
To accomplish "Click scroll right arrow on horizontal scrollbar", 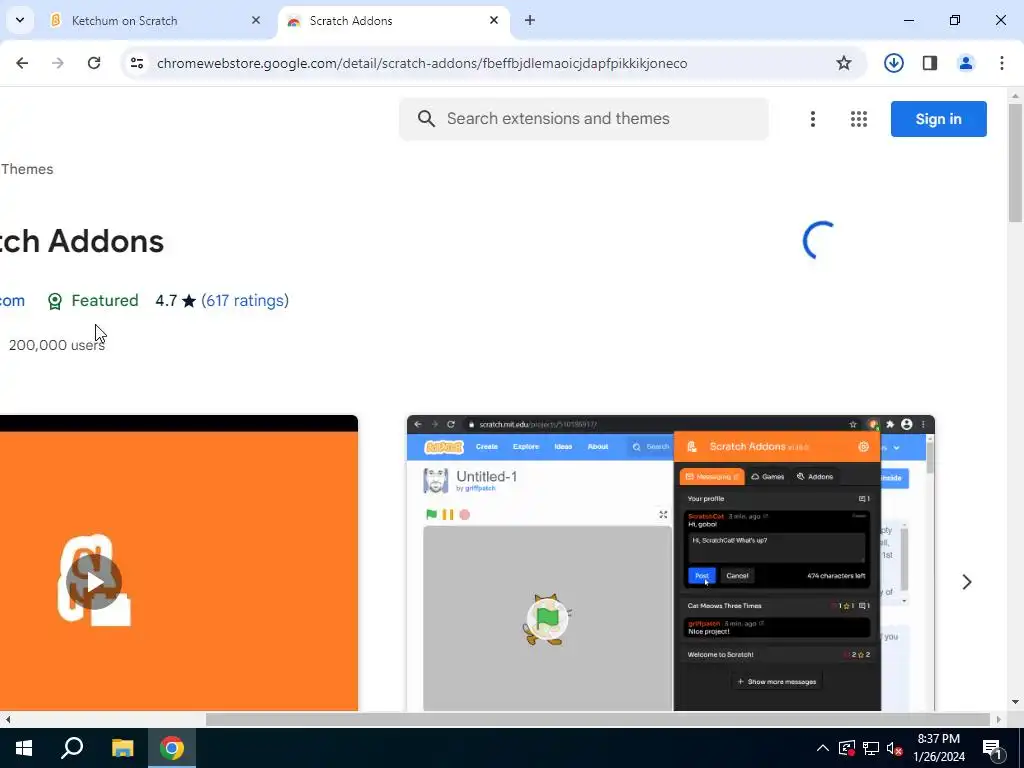I will click(x=999, y=720).
